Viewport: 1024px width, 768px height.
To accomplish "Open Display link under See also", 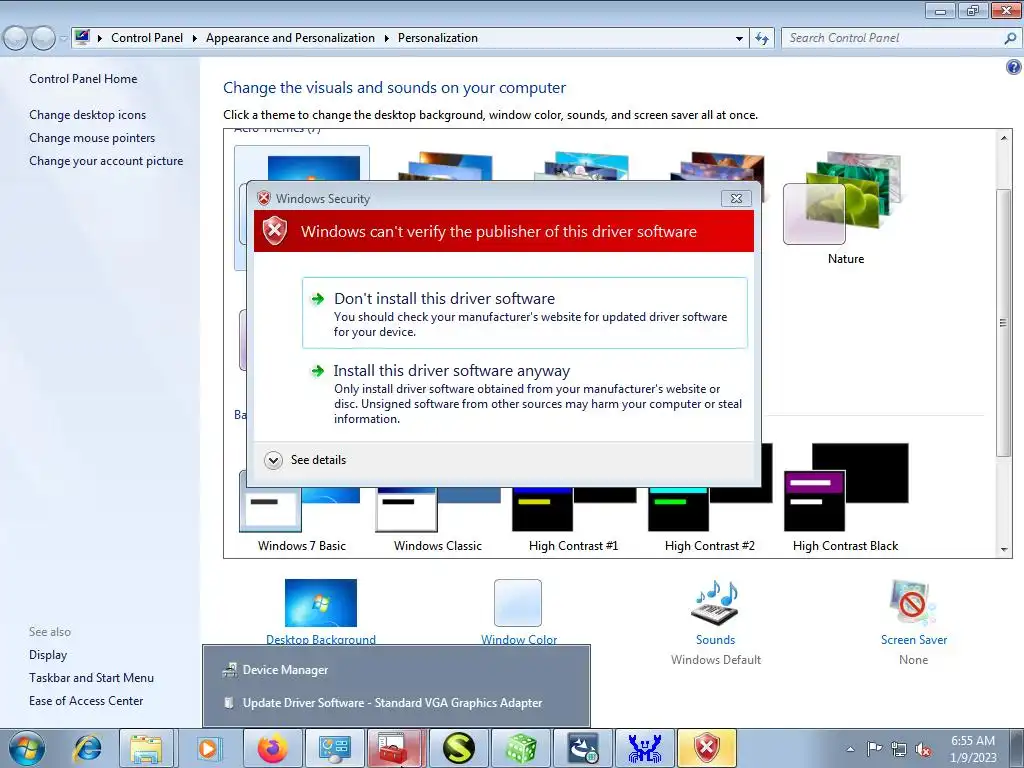I will pos(48,655).
